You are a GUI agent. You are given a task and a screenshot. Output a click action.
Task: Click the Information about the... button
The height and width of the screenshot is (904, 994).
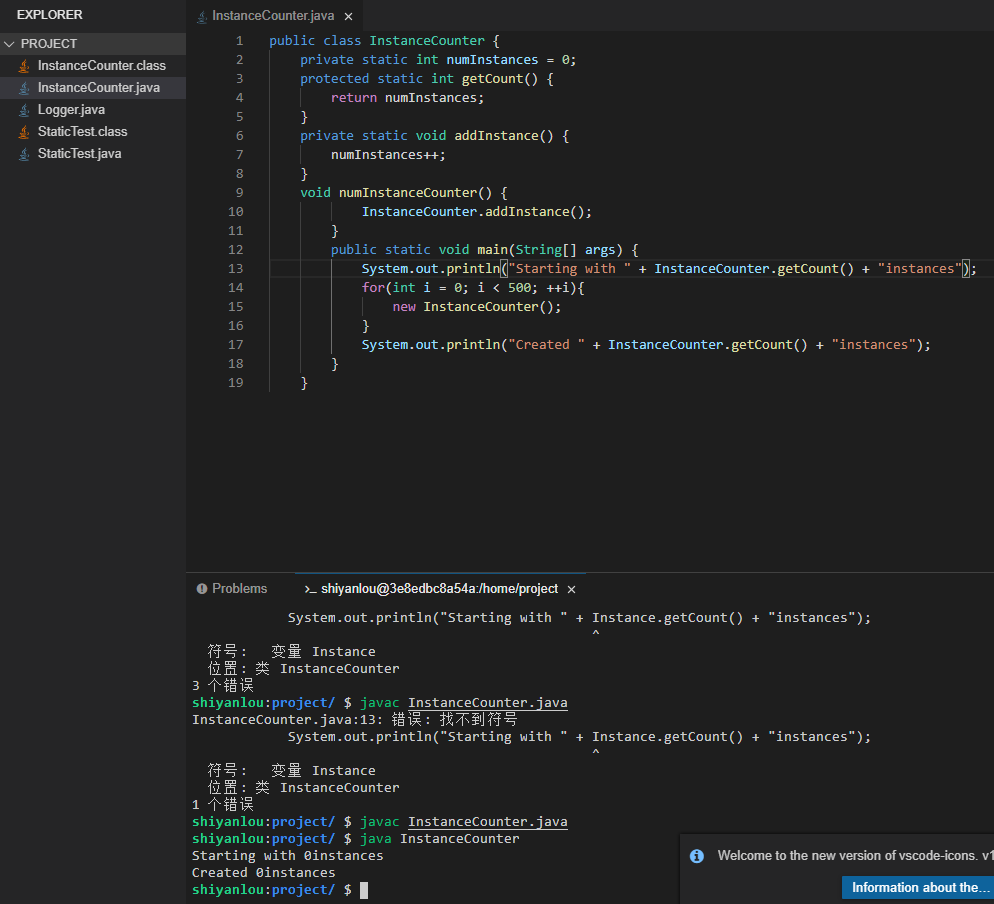pyautogui.click(x=917, y=888)
